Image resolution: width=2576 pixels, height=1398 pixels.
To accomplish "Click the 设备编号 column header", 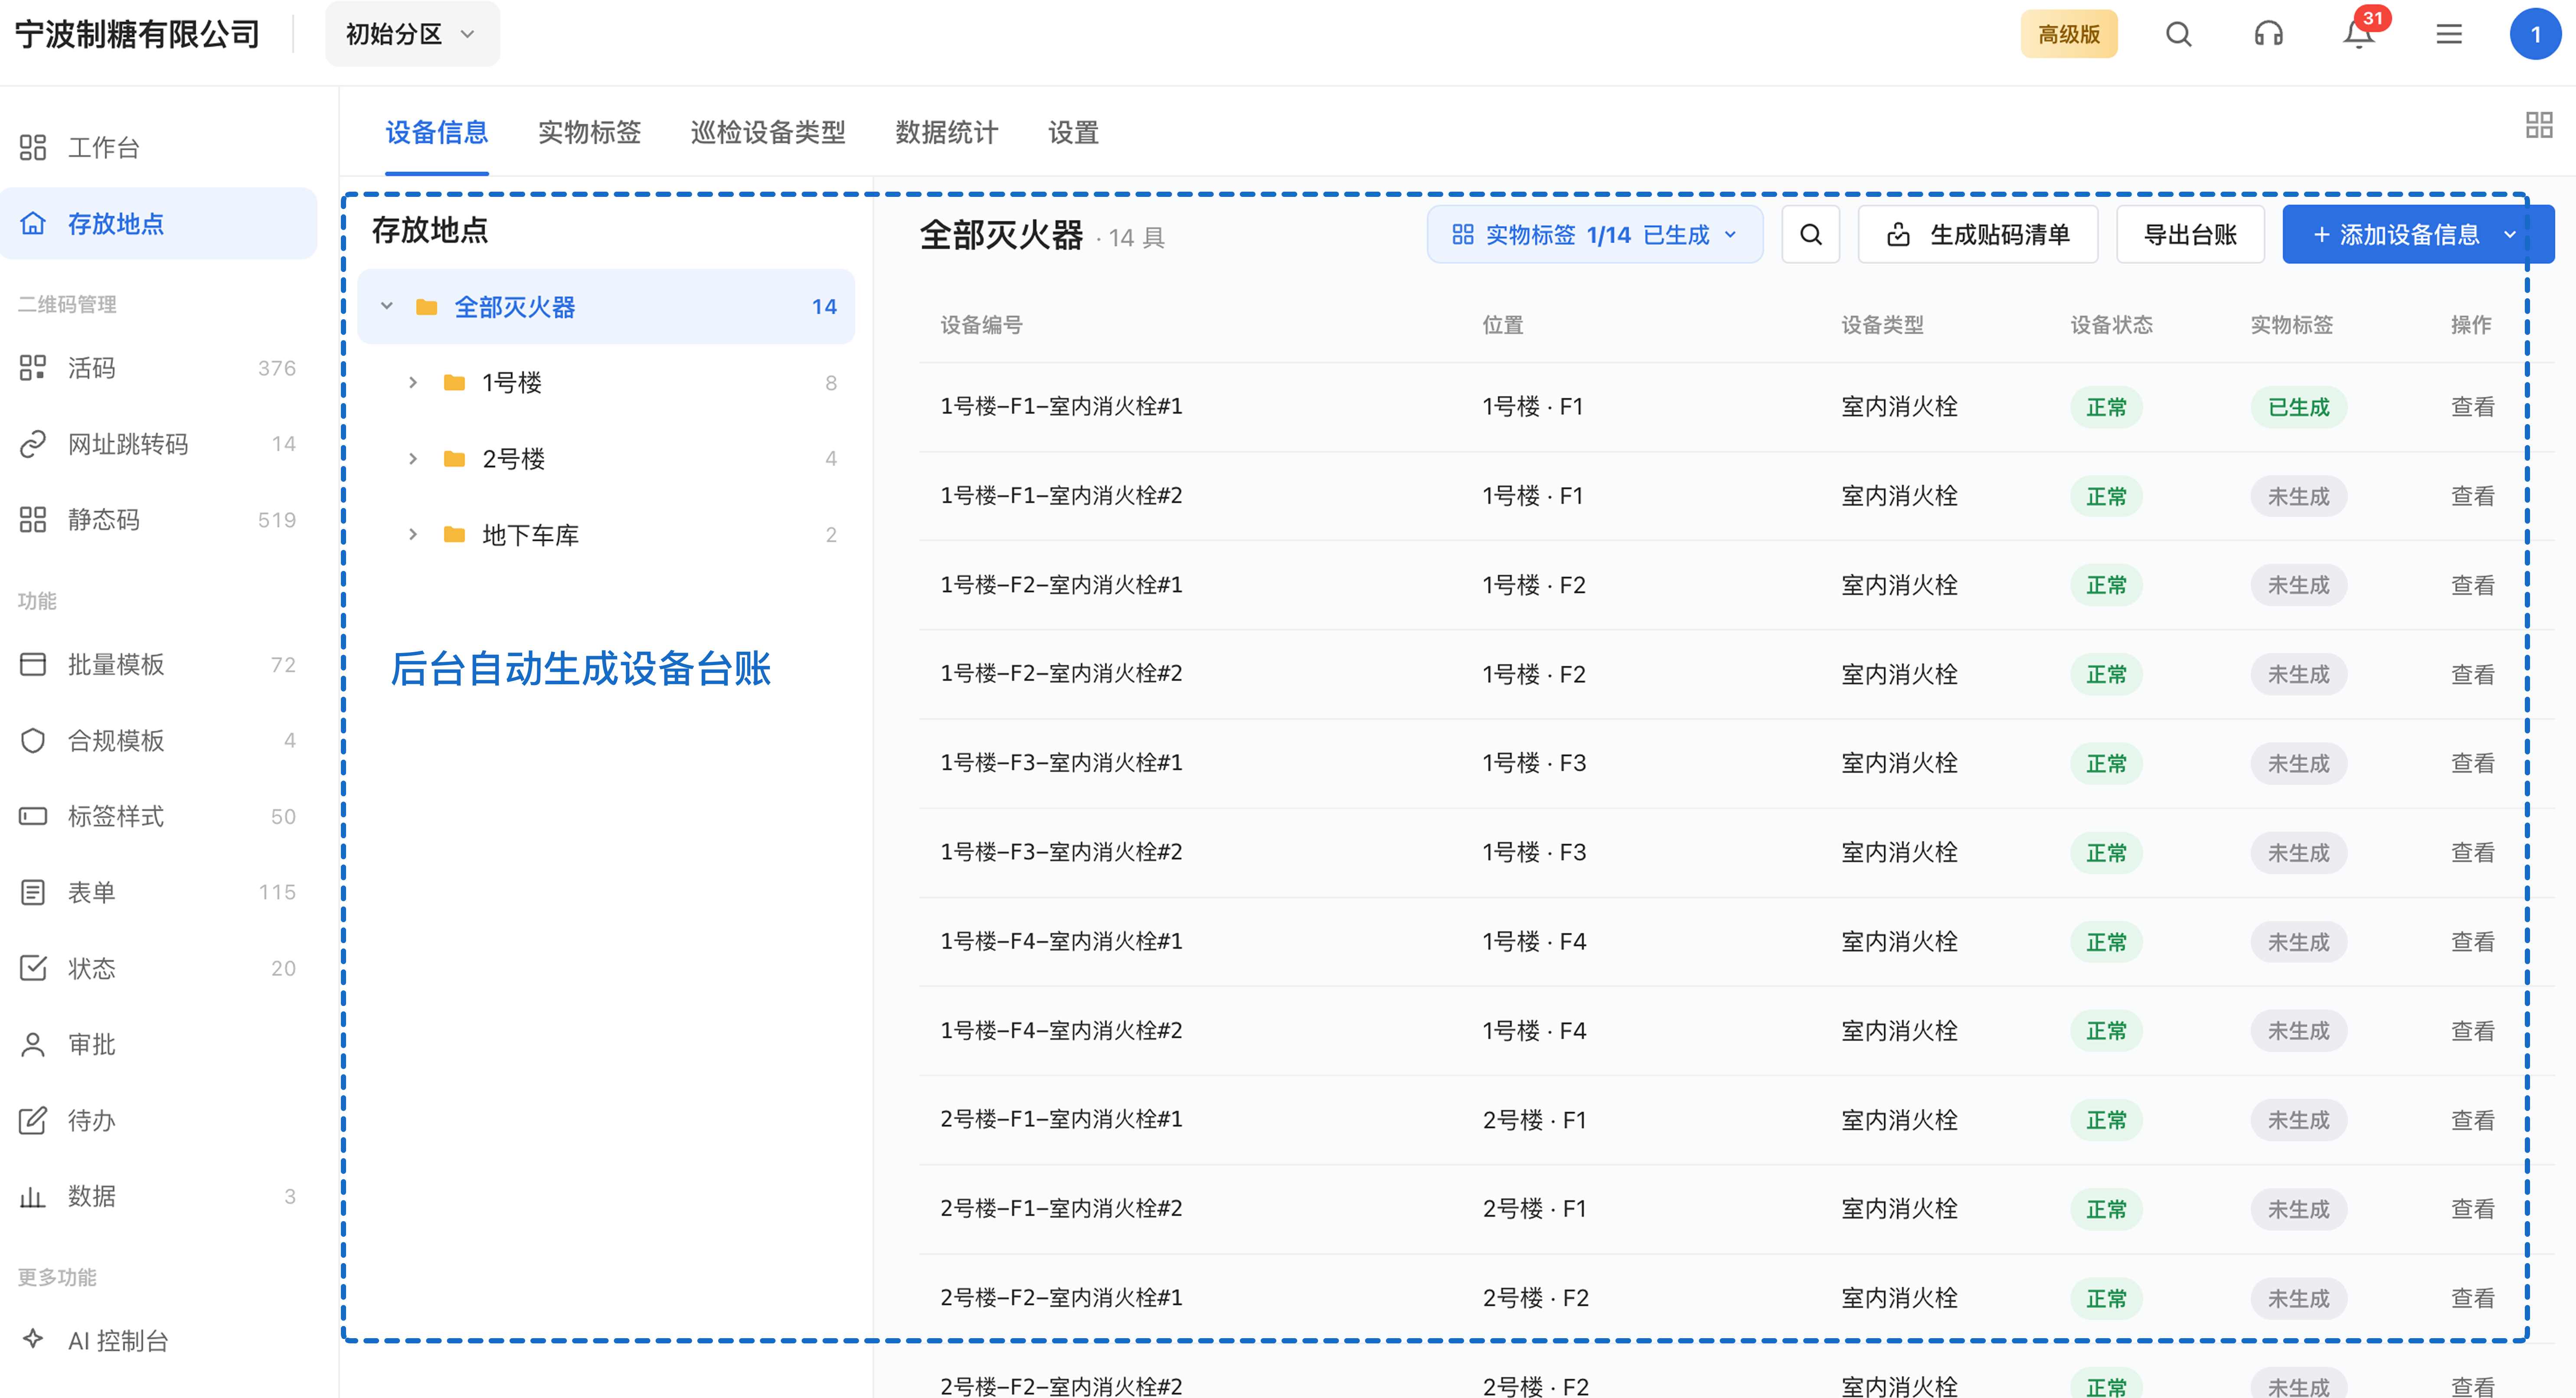I will coord(981,324).
